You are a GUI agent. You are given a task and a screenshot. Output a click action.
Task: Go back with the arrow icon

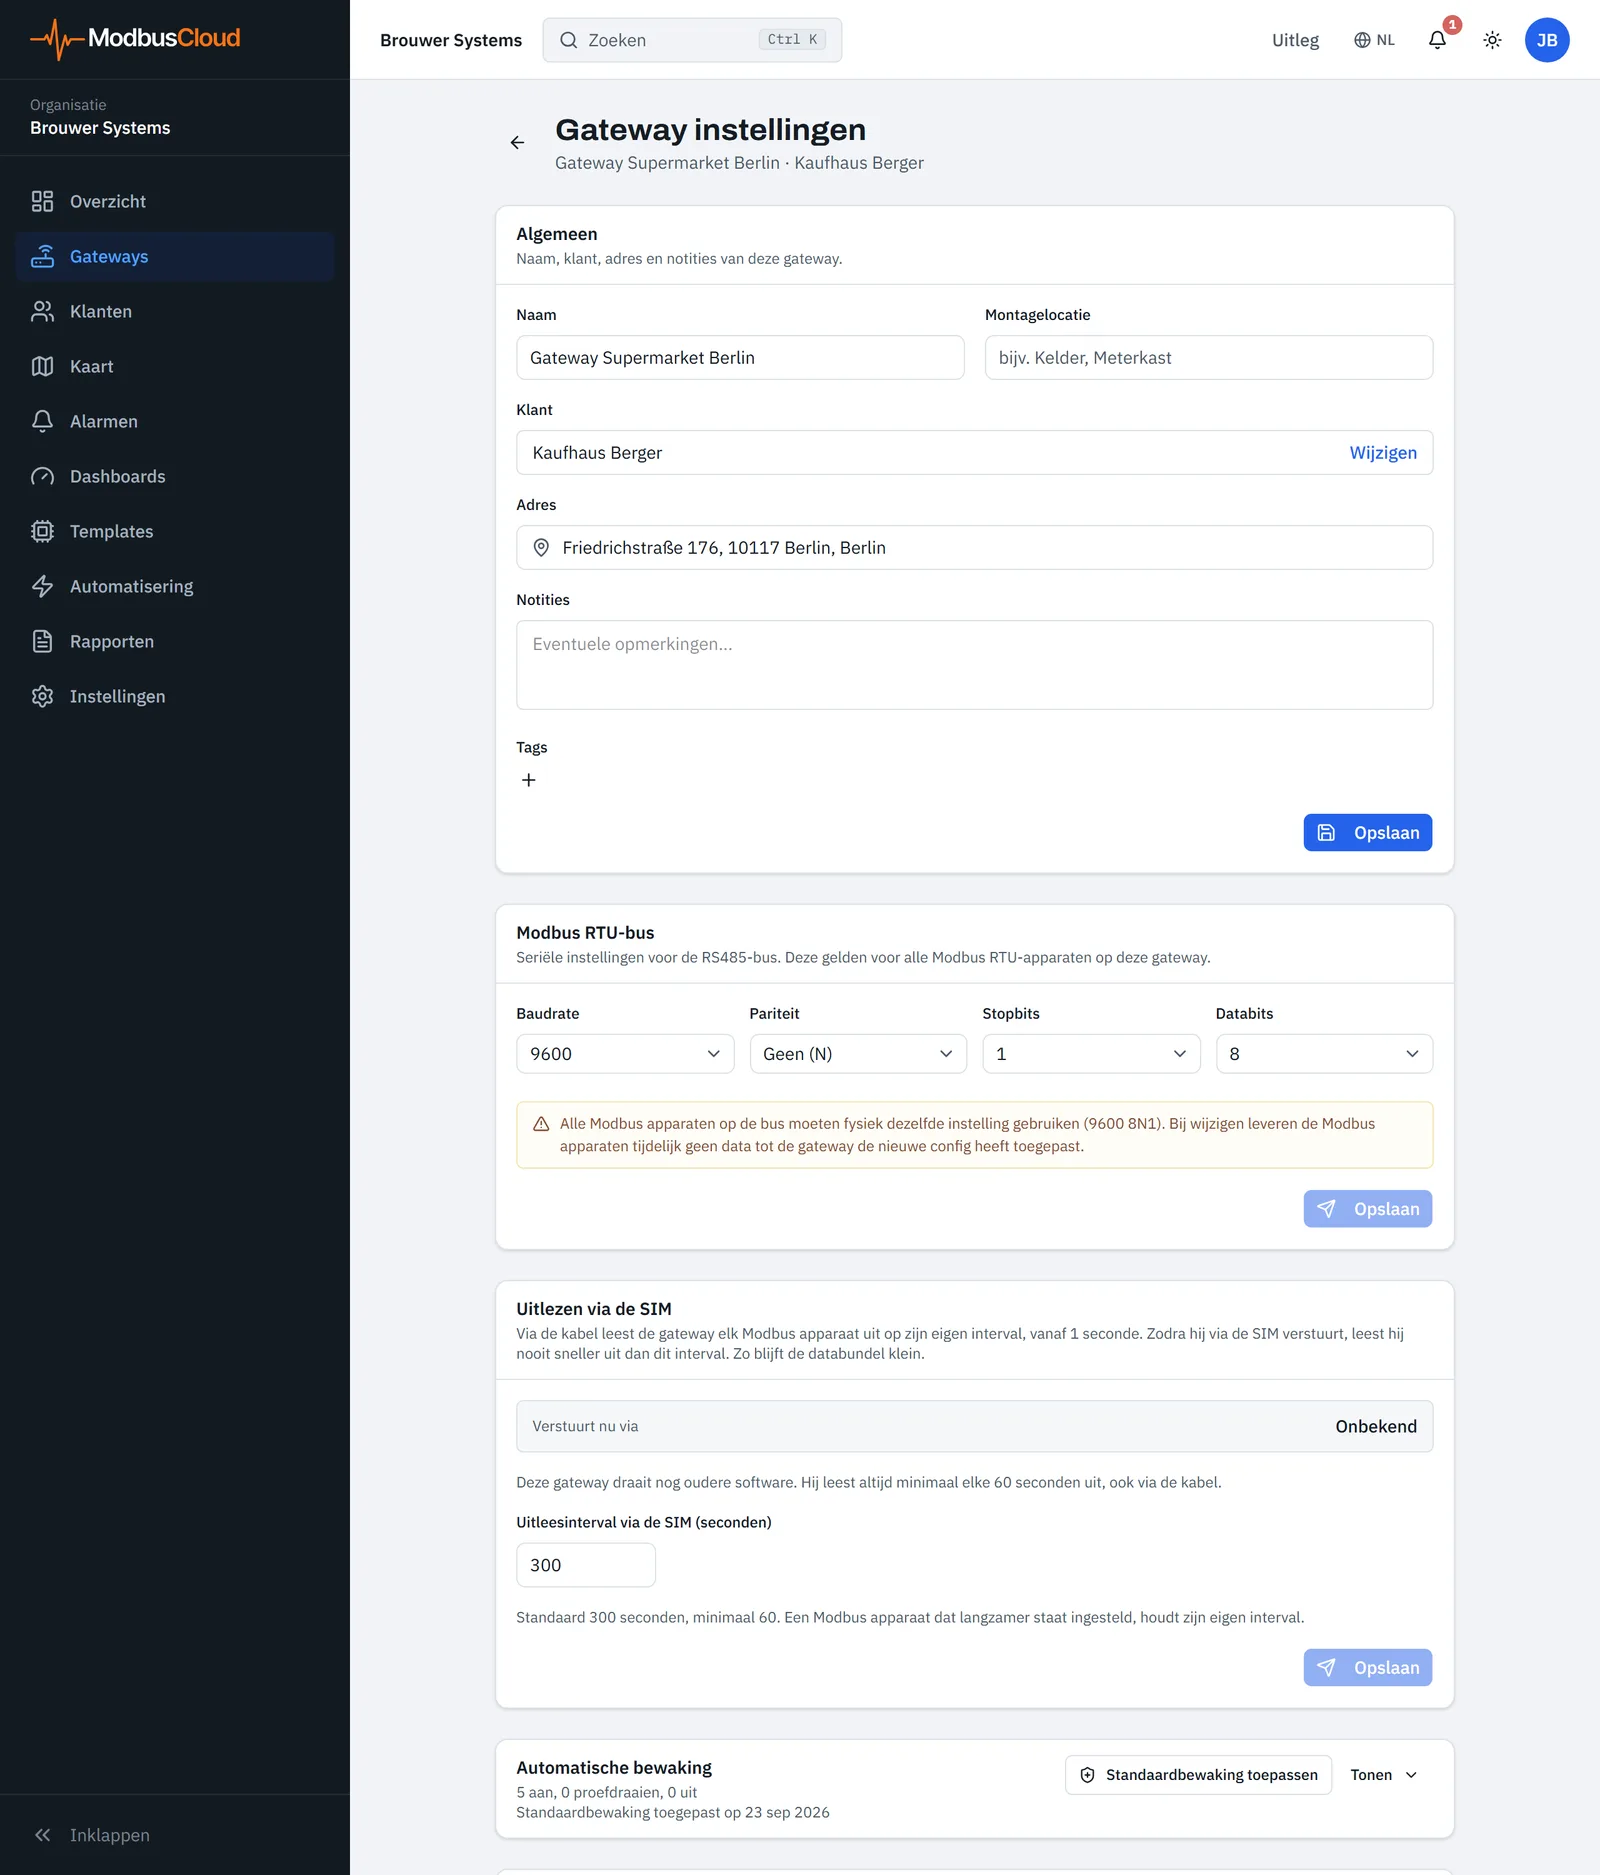[517, 143]
